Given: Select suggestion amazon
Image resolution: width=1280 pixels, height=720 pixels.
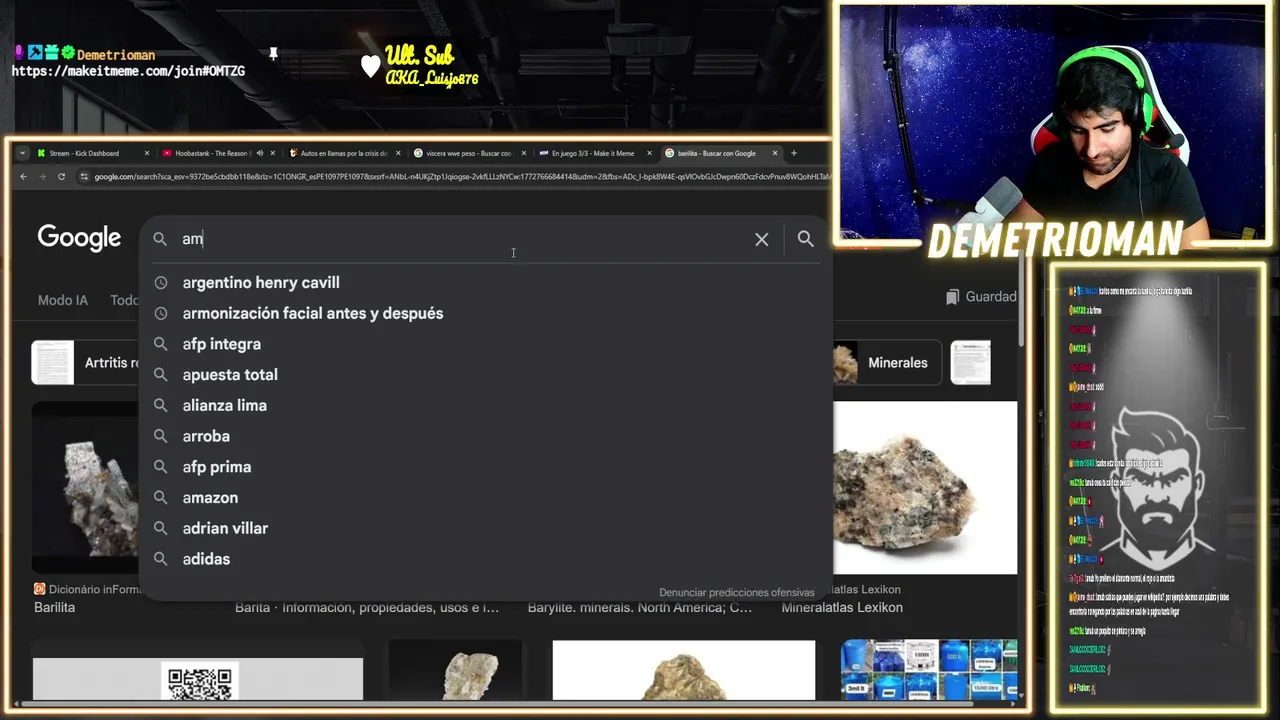Looking at the screenshot, I should tap(210, 497).
